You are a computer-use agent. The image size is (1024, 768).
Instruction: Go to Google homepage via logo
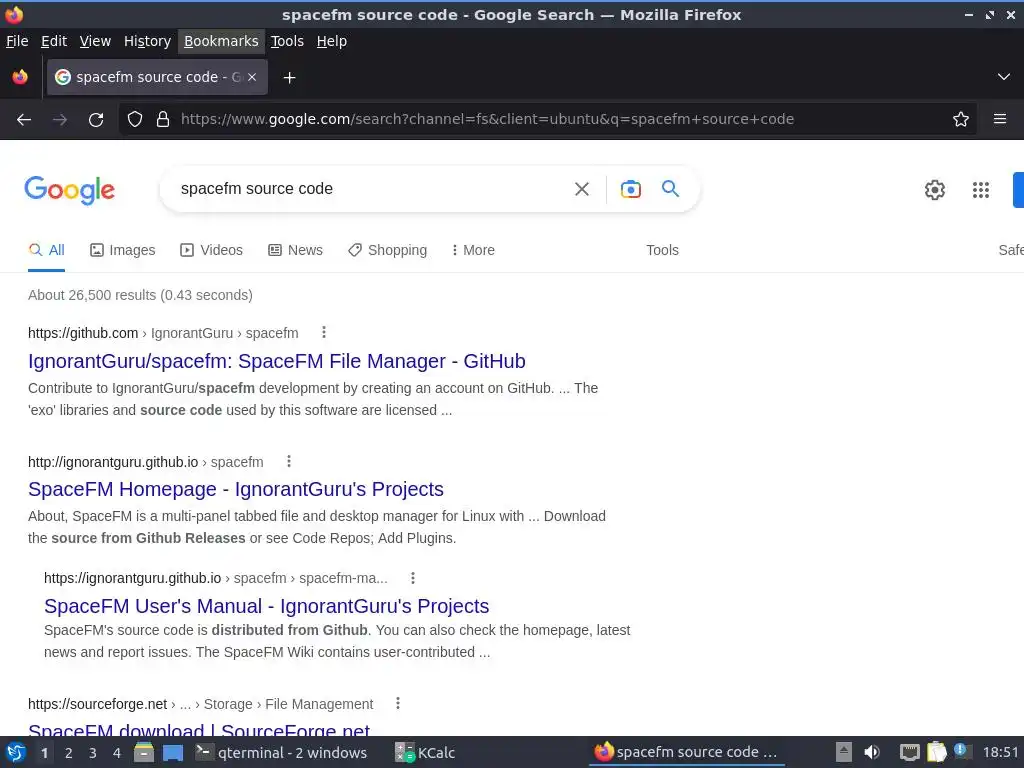(x=70, y=190)
